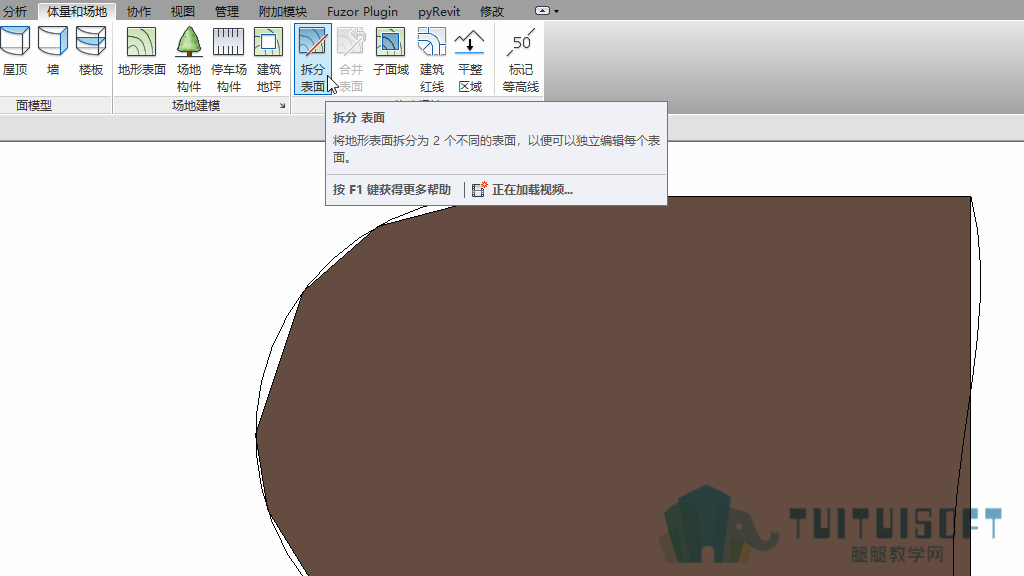The height and width of the screenshot is (576, 1024).
Task: Click the 地形表面 (Toposurface) tool
Action: coord(142,52)
